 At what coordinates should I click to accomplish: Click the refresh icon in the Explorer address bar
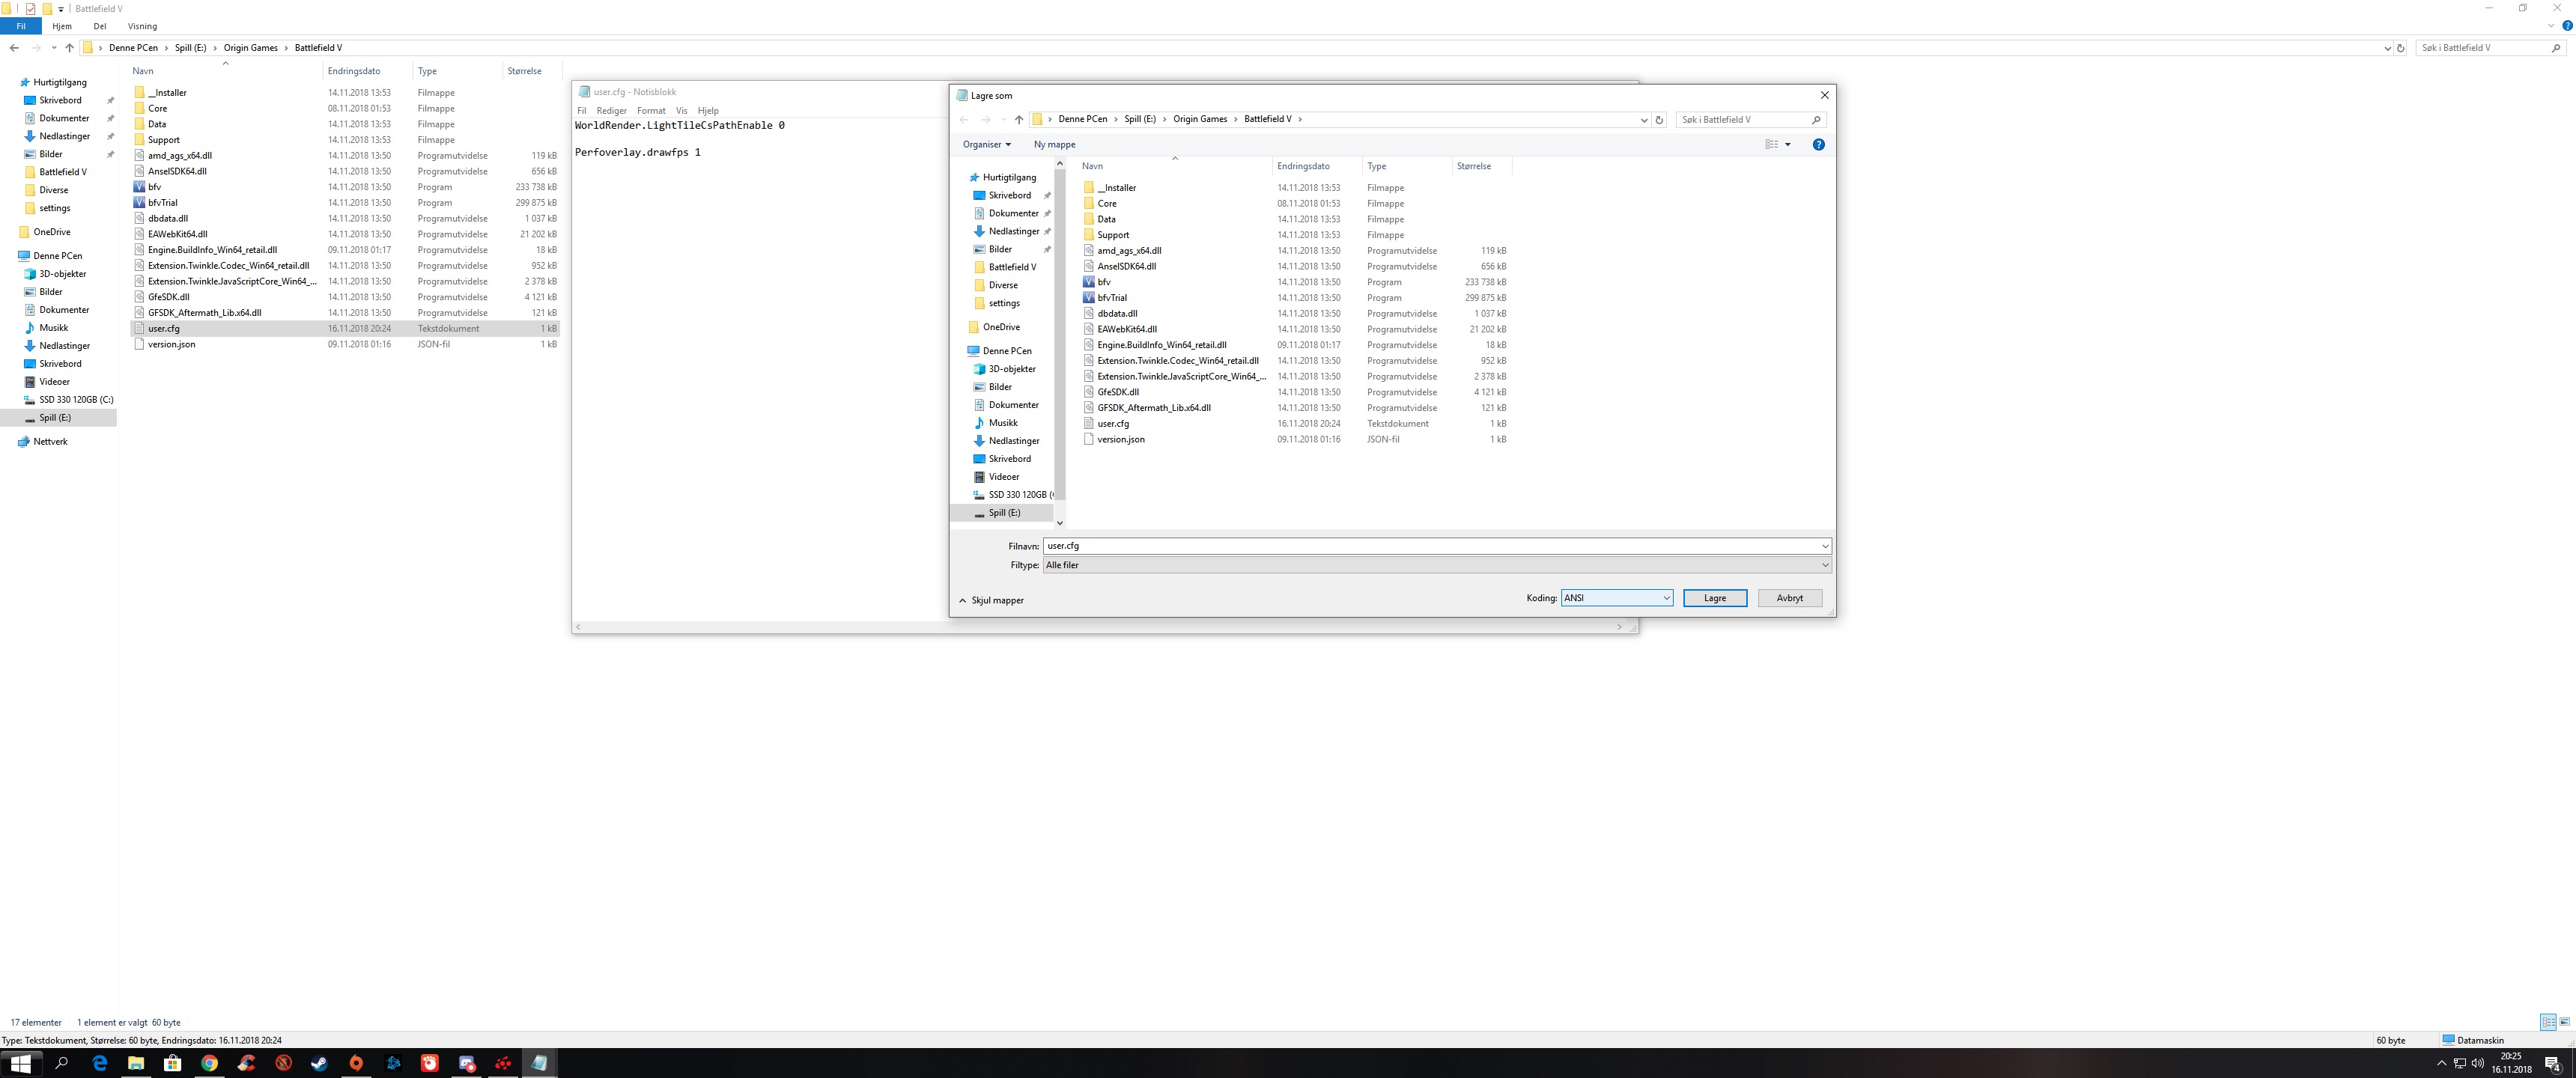click(x=2401, y=48)
